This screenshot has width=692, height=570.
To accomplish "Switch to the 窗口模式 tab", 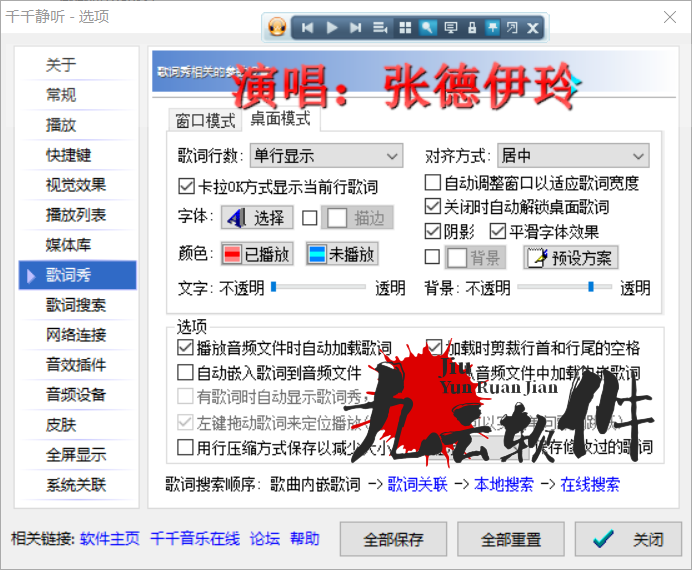I will click(205, 120).
